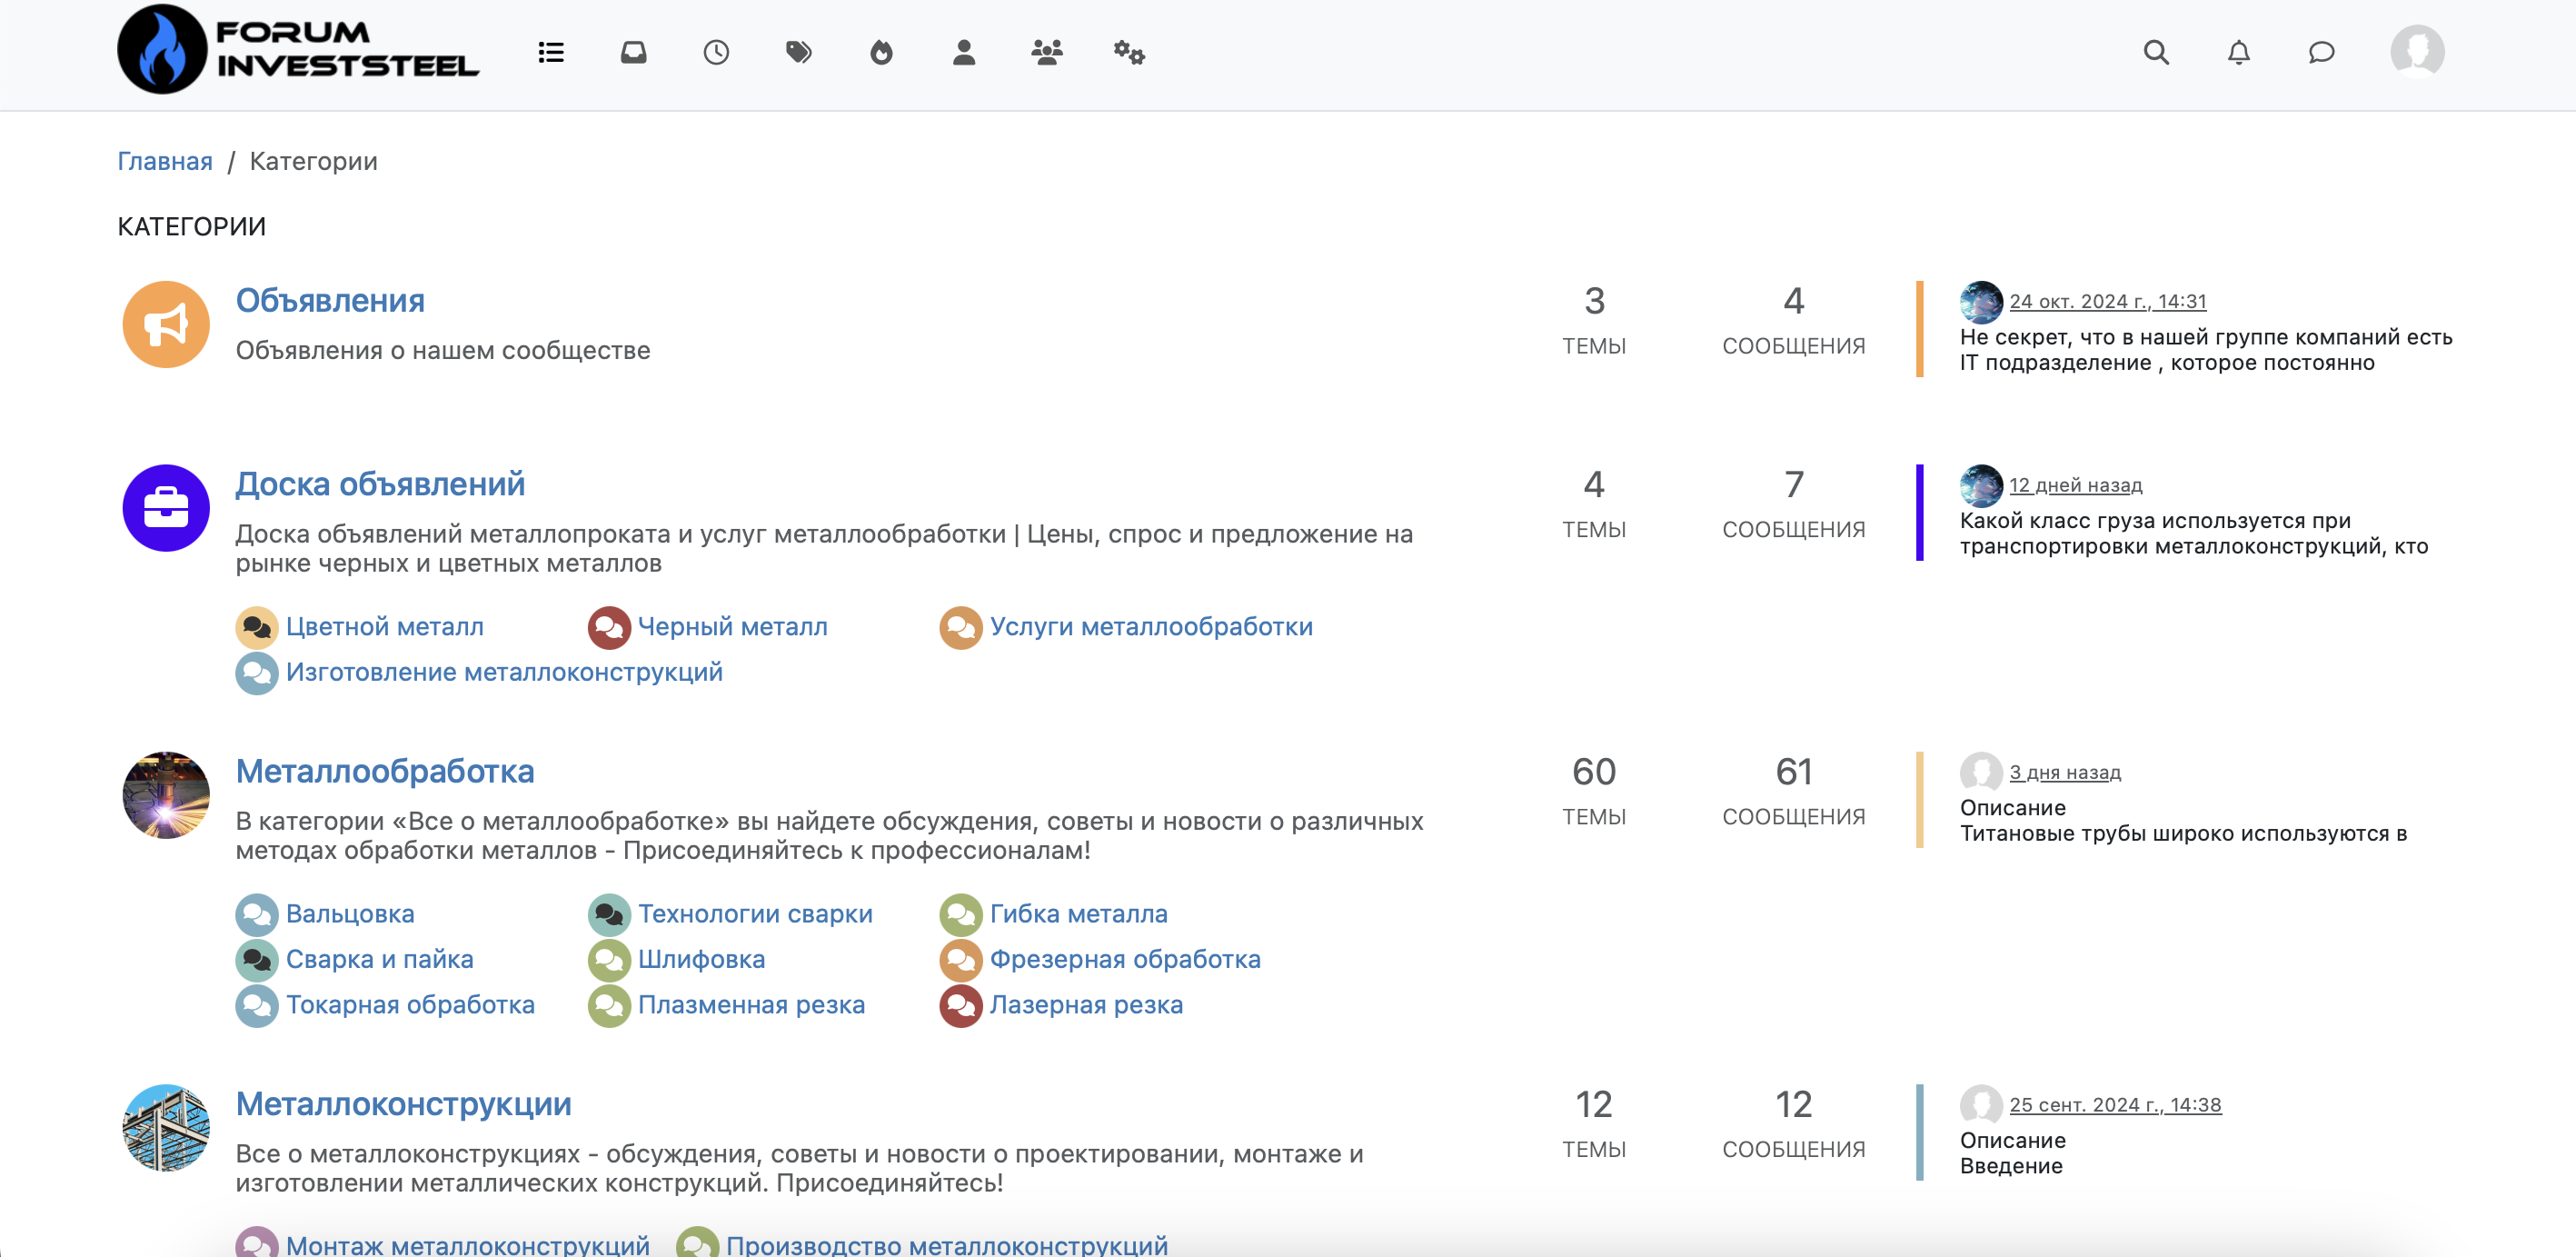Open the Фрезерная обработка subcategory link
Viewport: 2576px width, 1257px height.
pos(1125,959)
